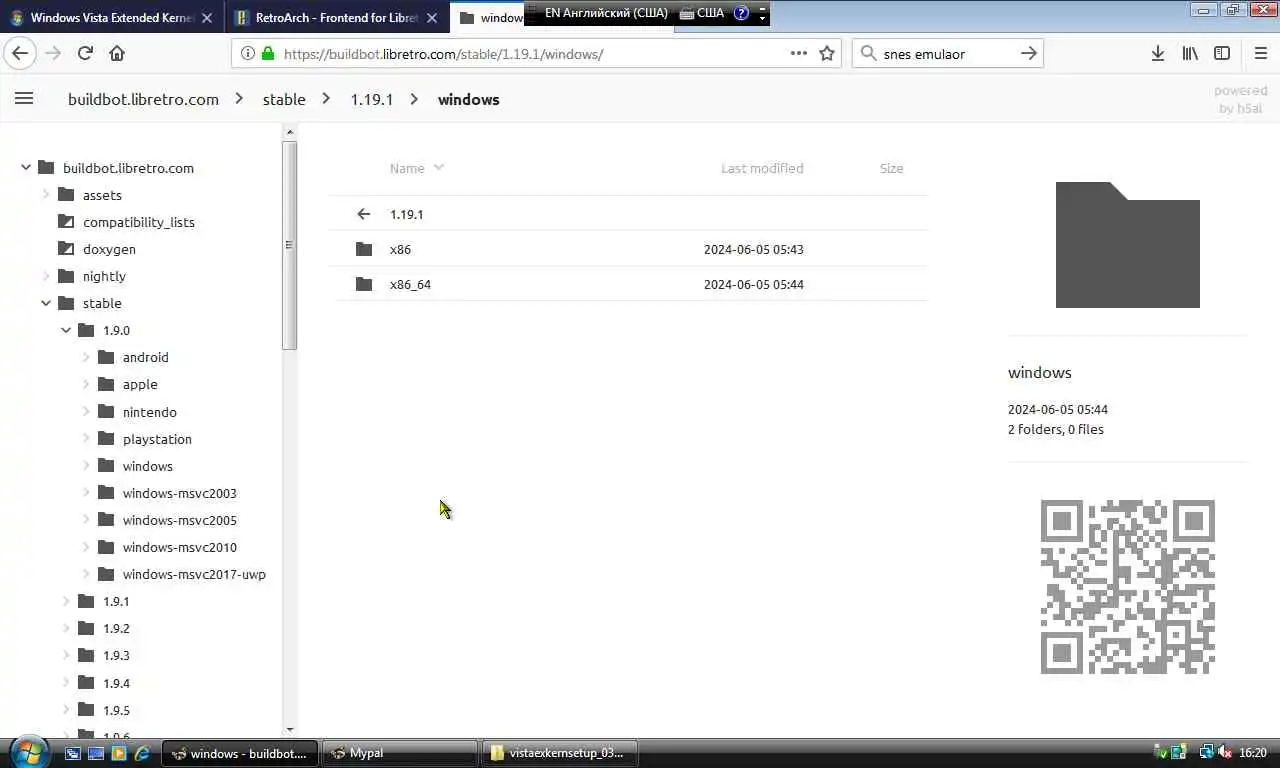Select windows-msvc2005 in the tree
Viewport: 1280px width, 768px height.
tap(179, 520)
